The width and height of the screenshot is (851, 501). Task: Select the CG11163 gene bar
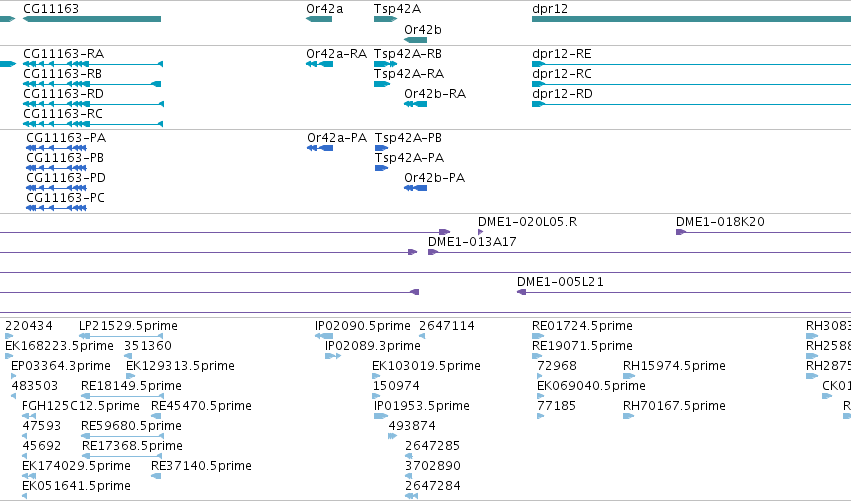[x=92, y=19]
